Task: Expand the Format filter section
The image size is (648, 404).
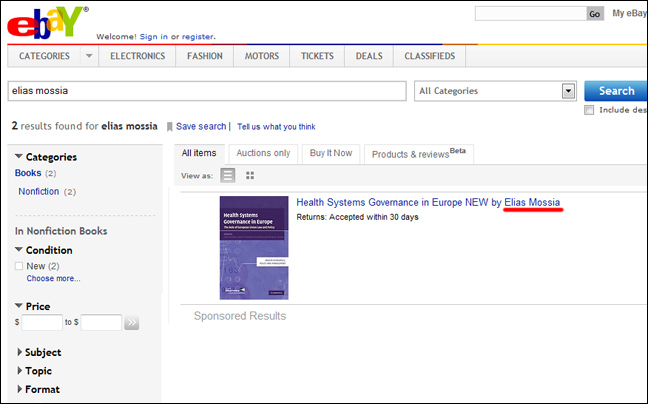Action: (21, 389)
